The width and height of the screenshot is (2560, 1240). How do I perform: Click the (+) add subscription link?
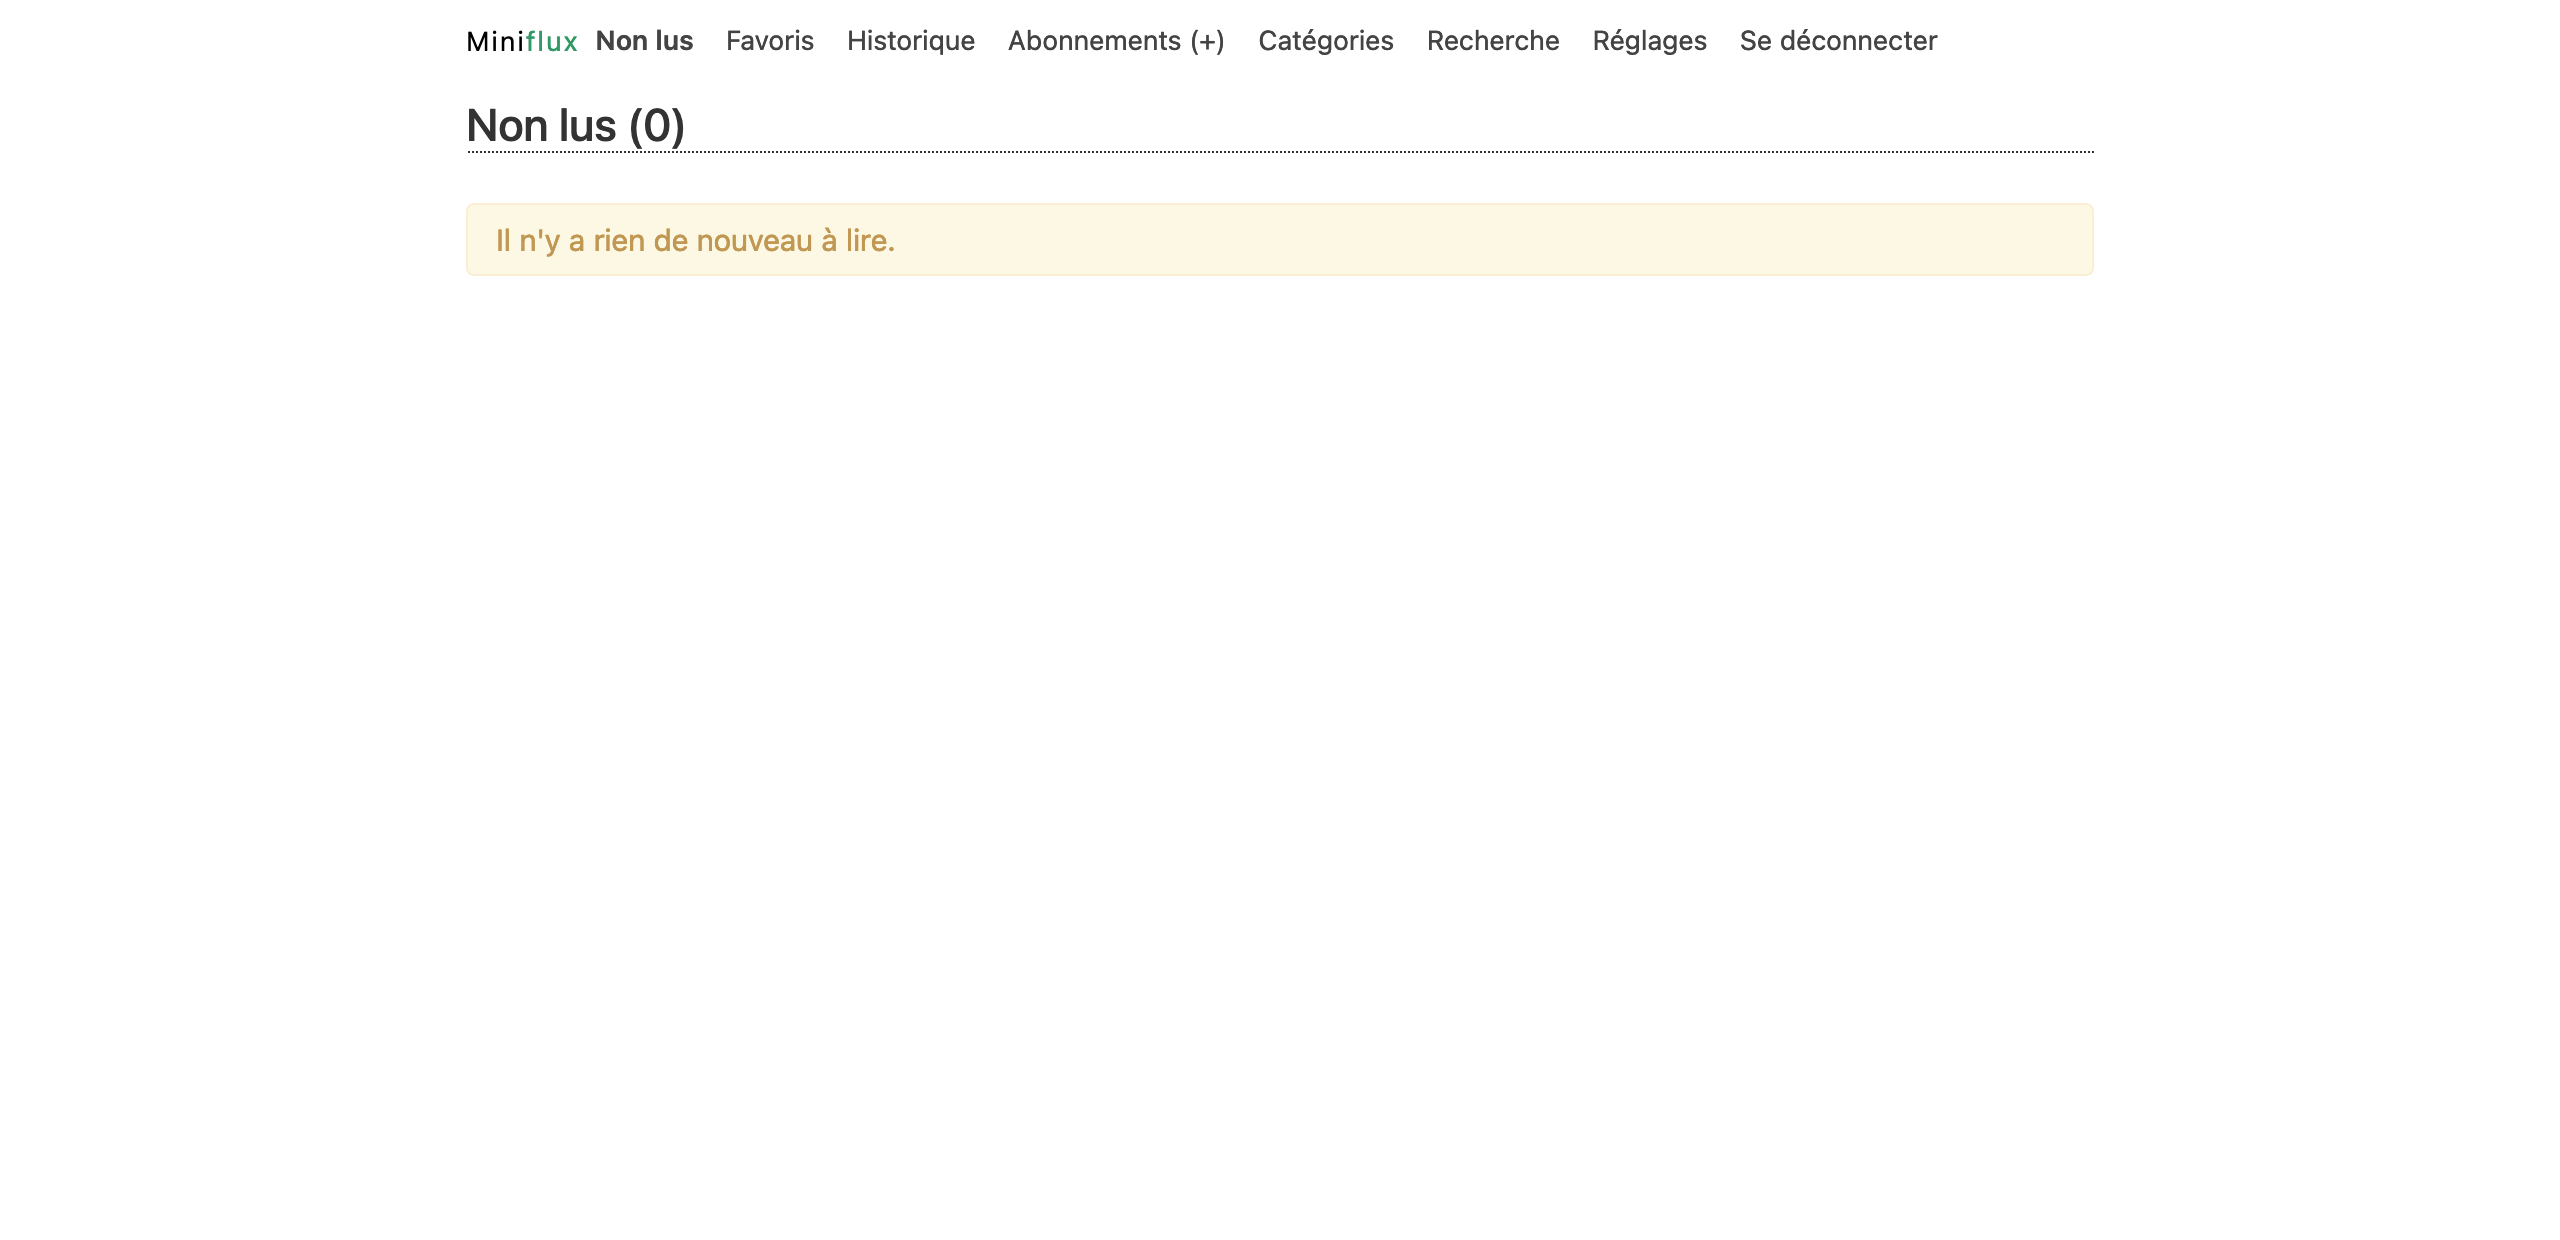click(1207, 41)
